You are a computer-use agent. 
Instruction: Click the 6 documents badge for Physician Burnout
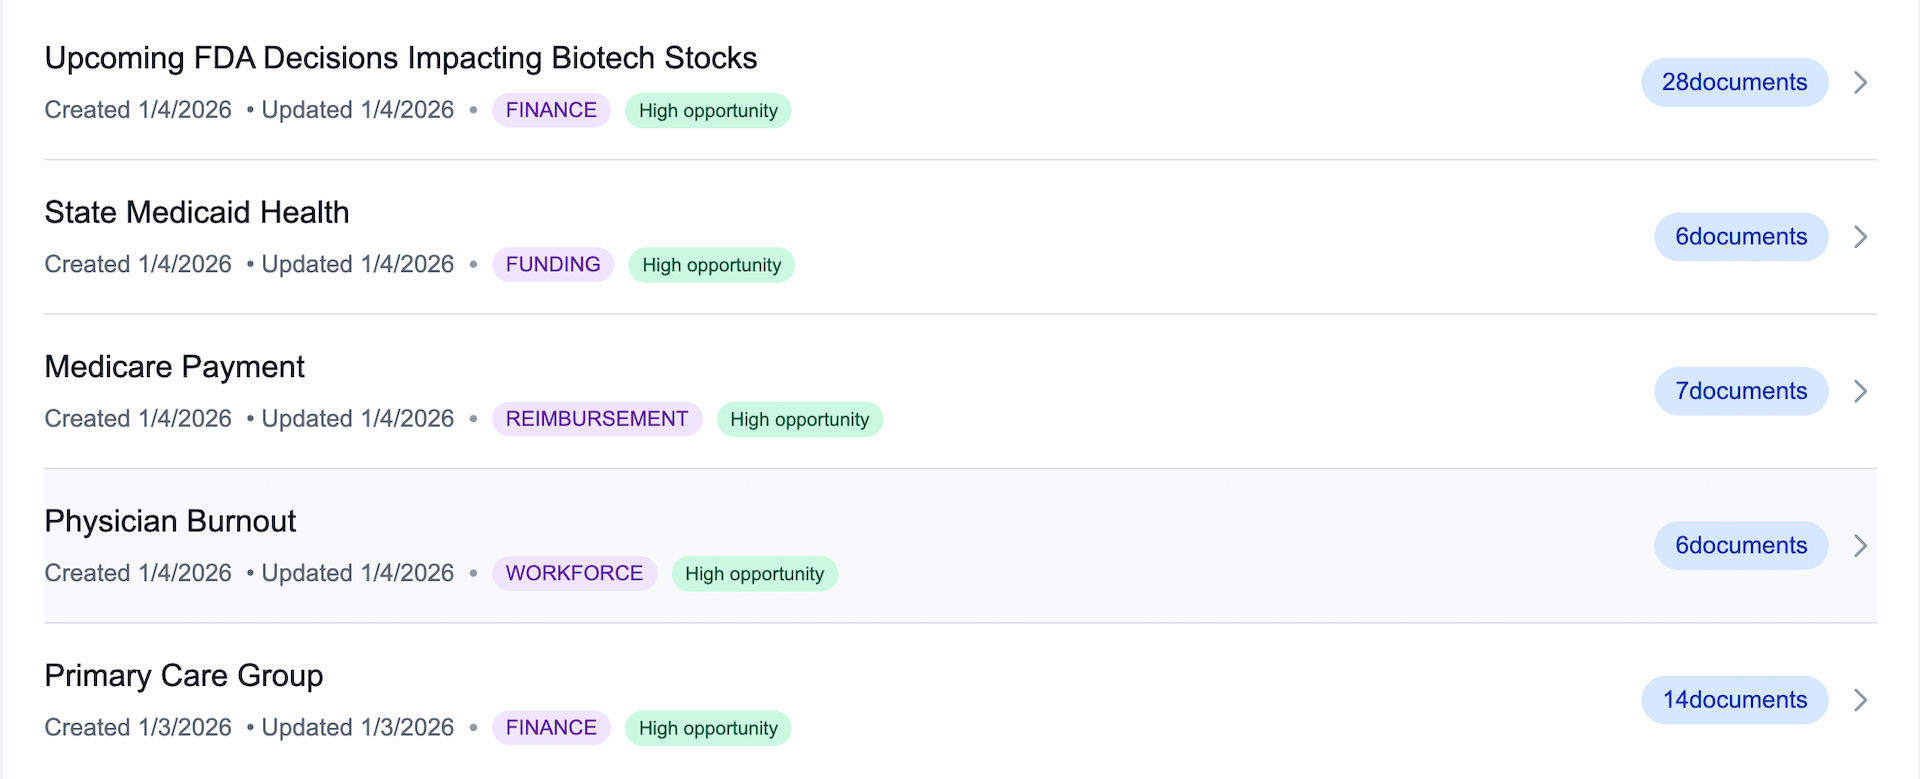tap(1741, 546)
